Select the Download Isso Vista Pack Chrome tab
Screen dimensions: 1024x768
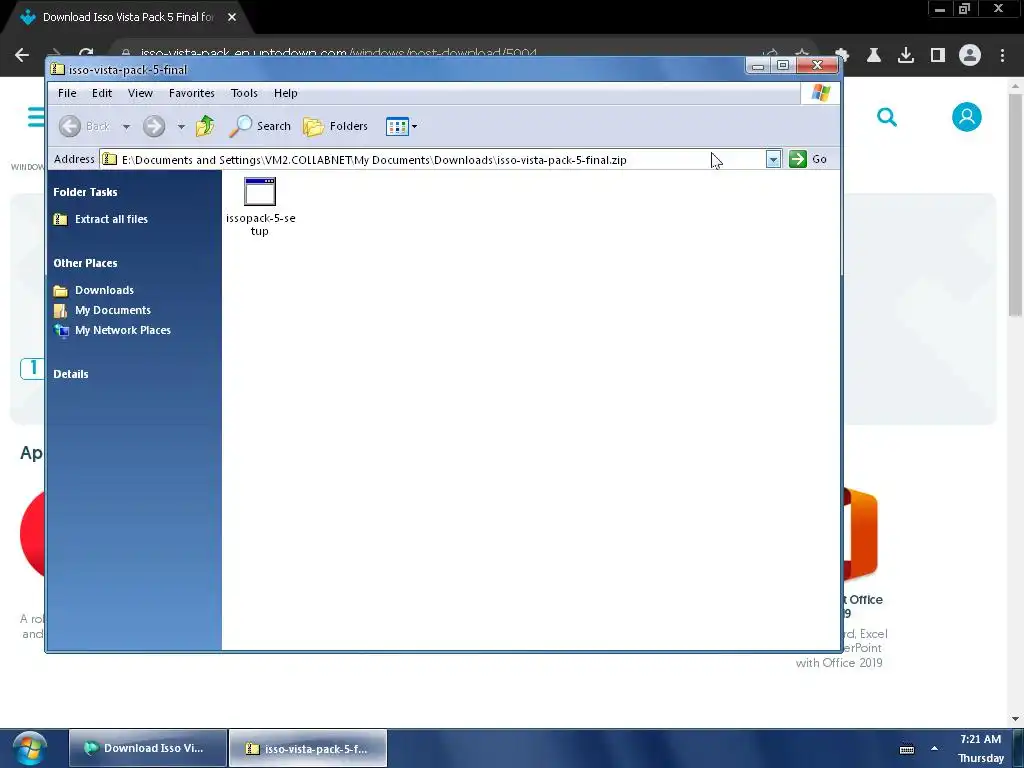(127, 17)
